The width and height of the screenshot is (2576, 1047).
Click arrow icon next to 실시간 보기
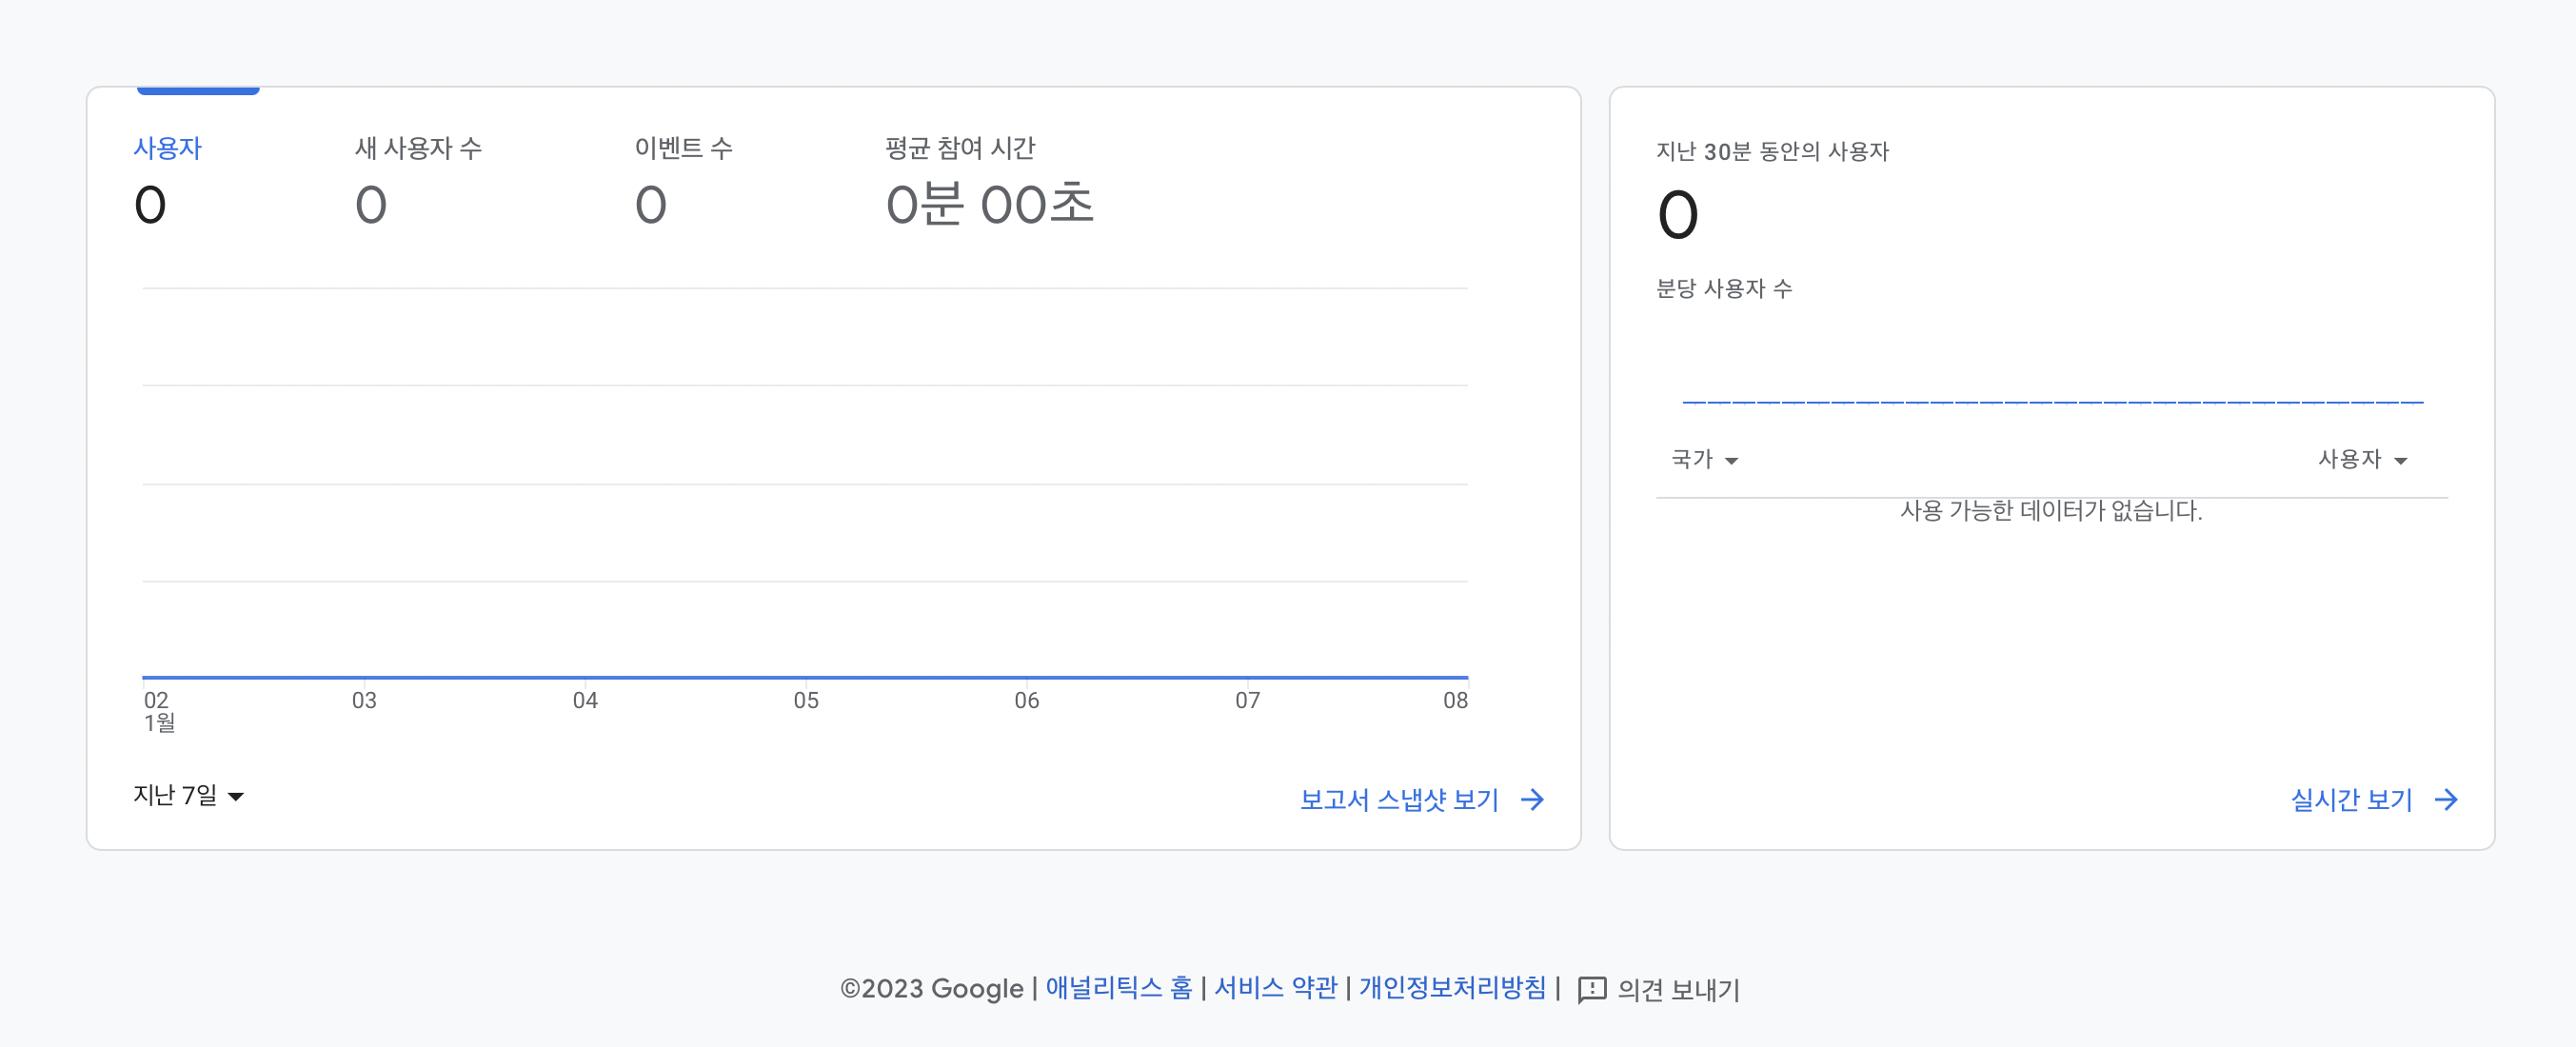click(2446, 800)
